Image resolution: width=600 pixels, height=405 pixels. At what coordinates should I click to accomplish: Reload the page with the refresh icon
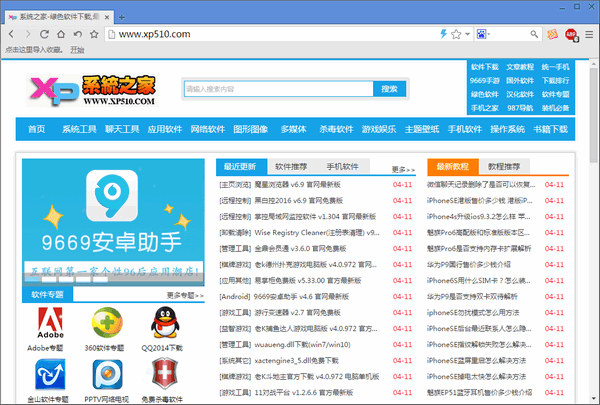pos(44,34)
